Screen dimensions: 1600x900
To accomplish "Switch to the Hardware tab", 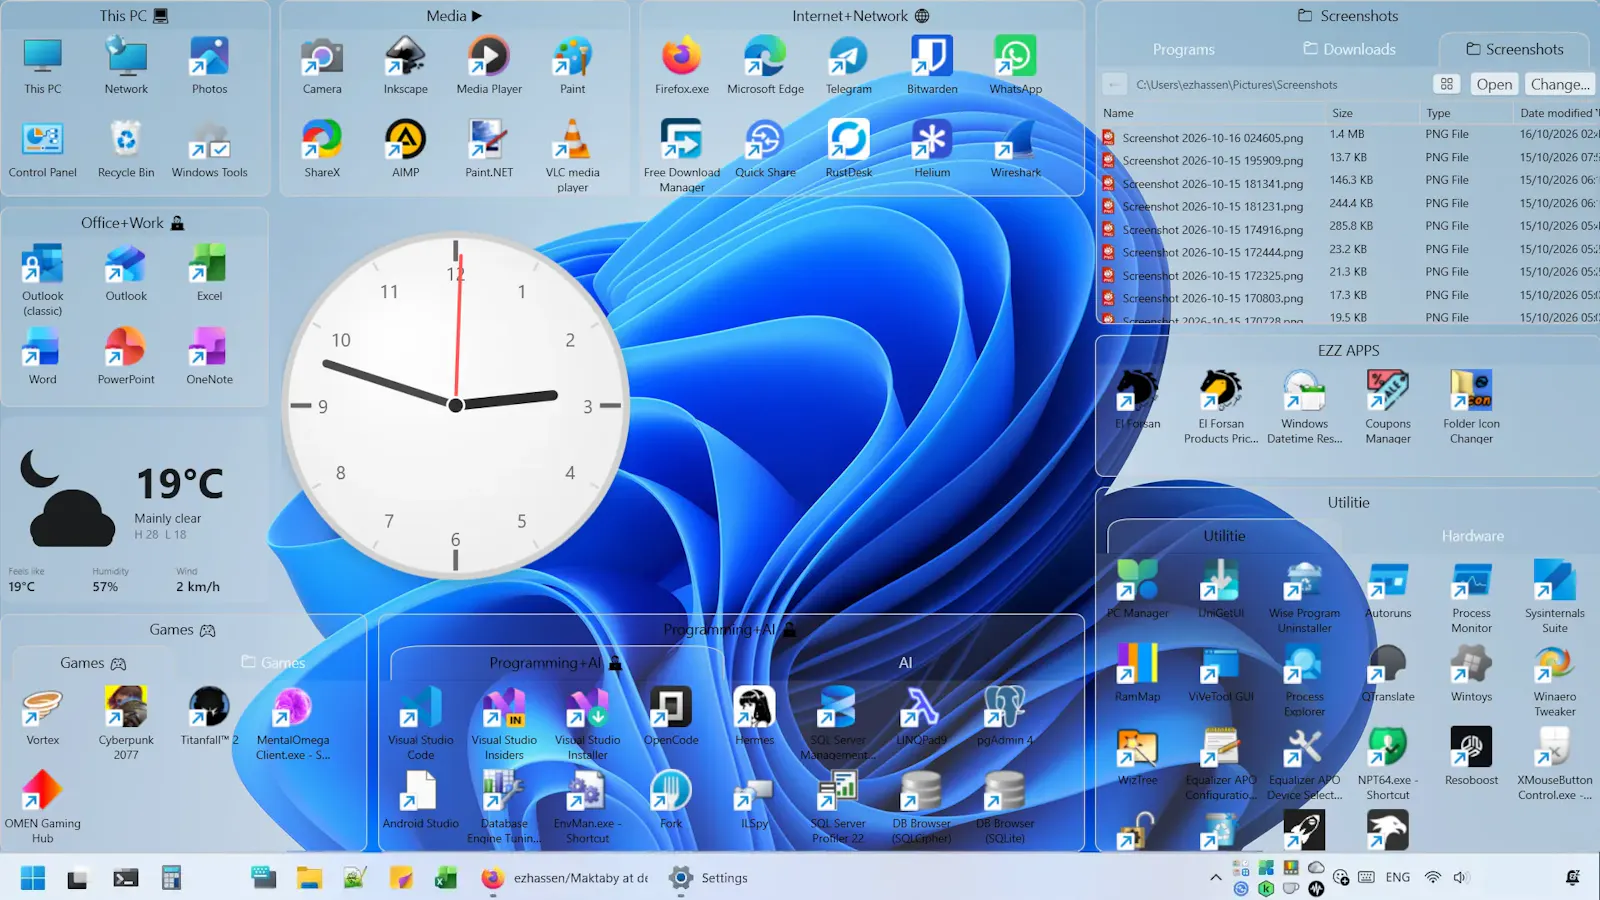I will tap(1472, 536).
